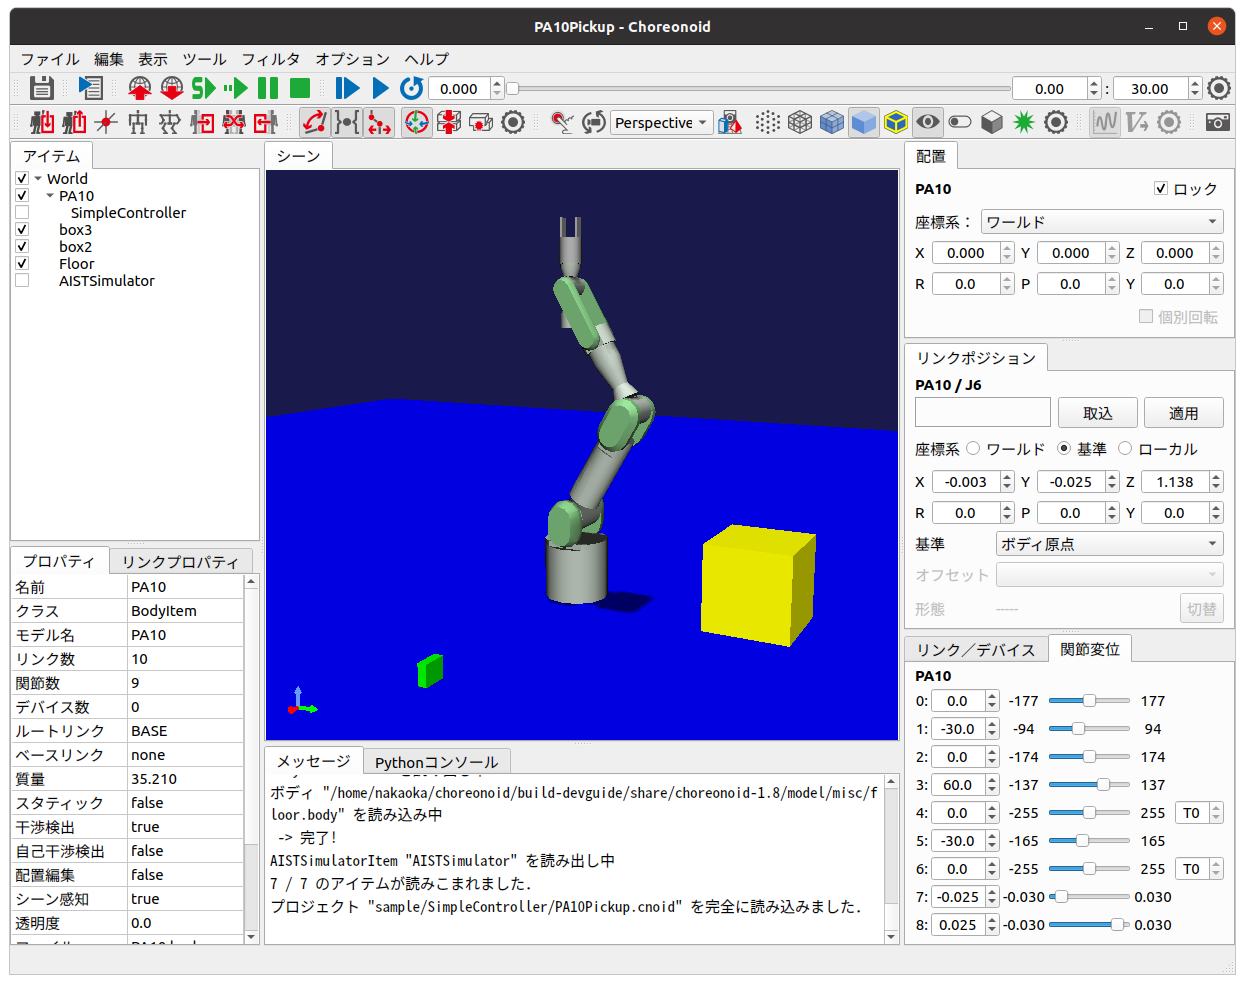Uncheck the box3 item checkbox
Image resolution: width=1245 pixels, height=984 pixels.
(x=22, y=230)
